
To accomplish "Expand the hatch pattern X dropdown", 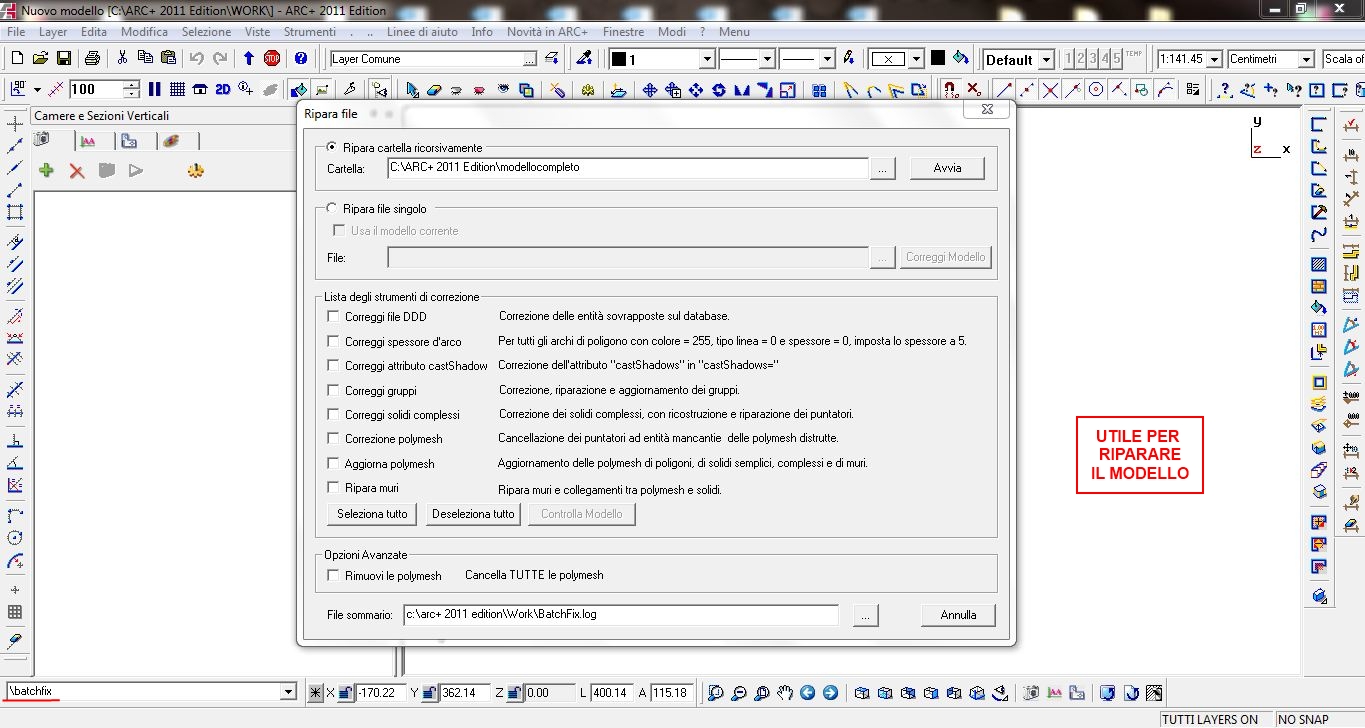I will 915,59.
